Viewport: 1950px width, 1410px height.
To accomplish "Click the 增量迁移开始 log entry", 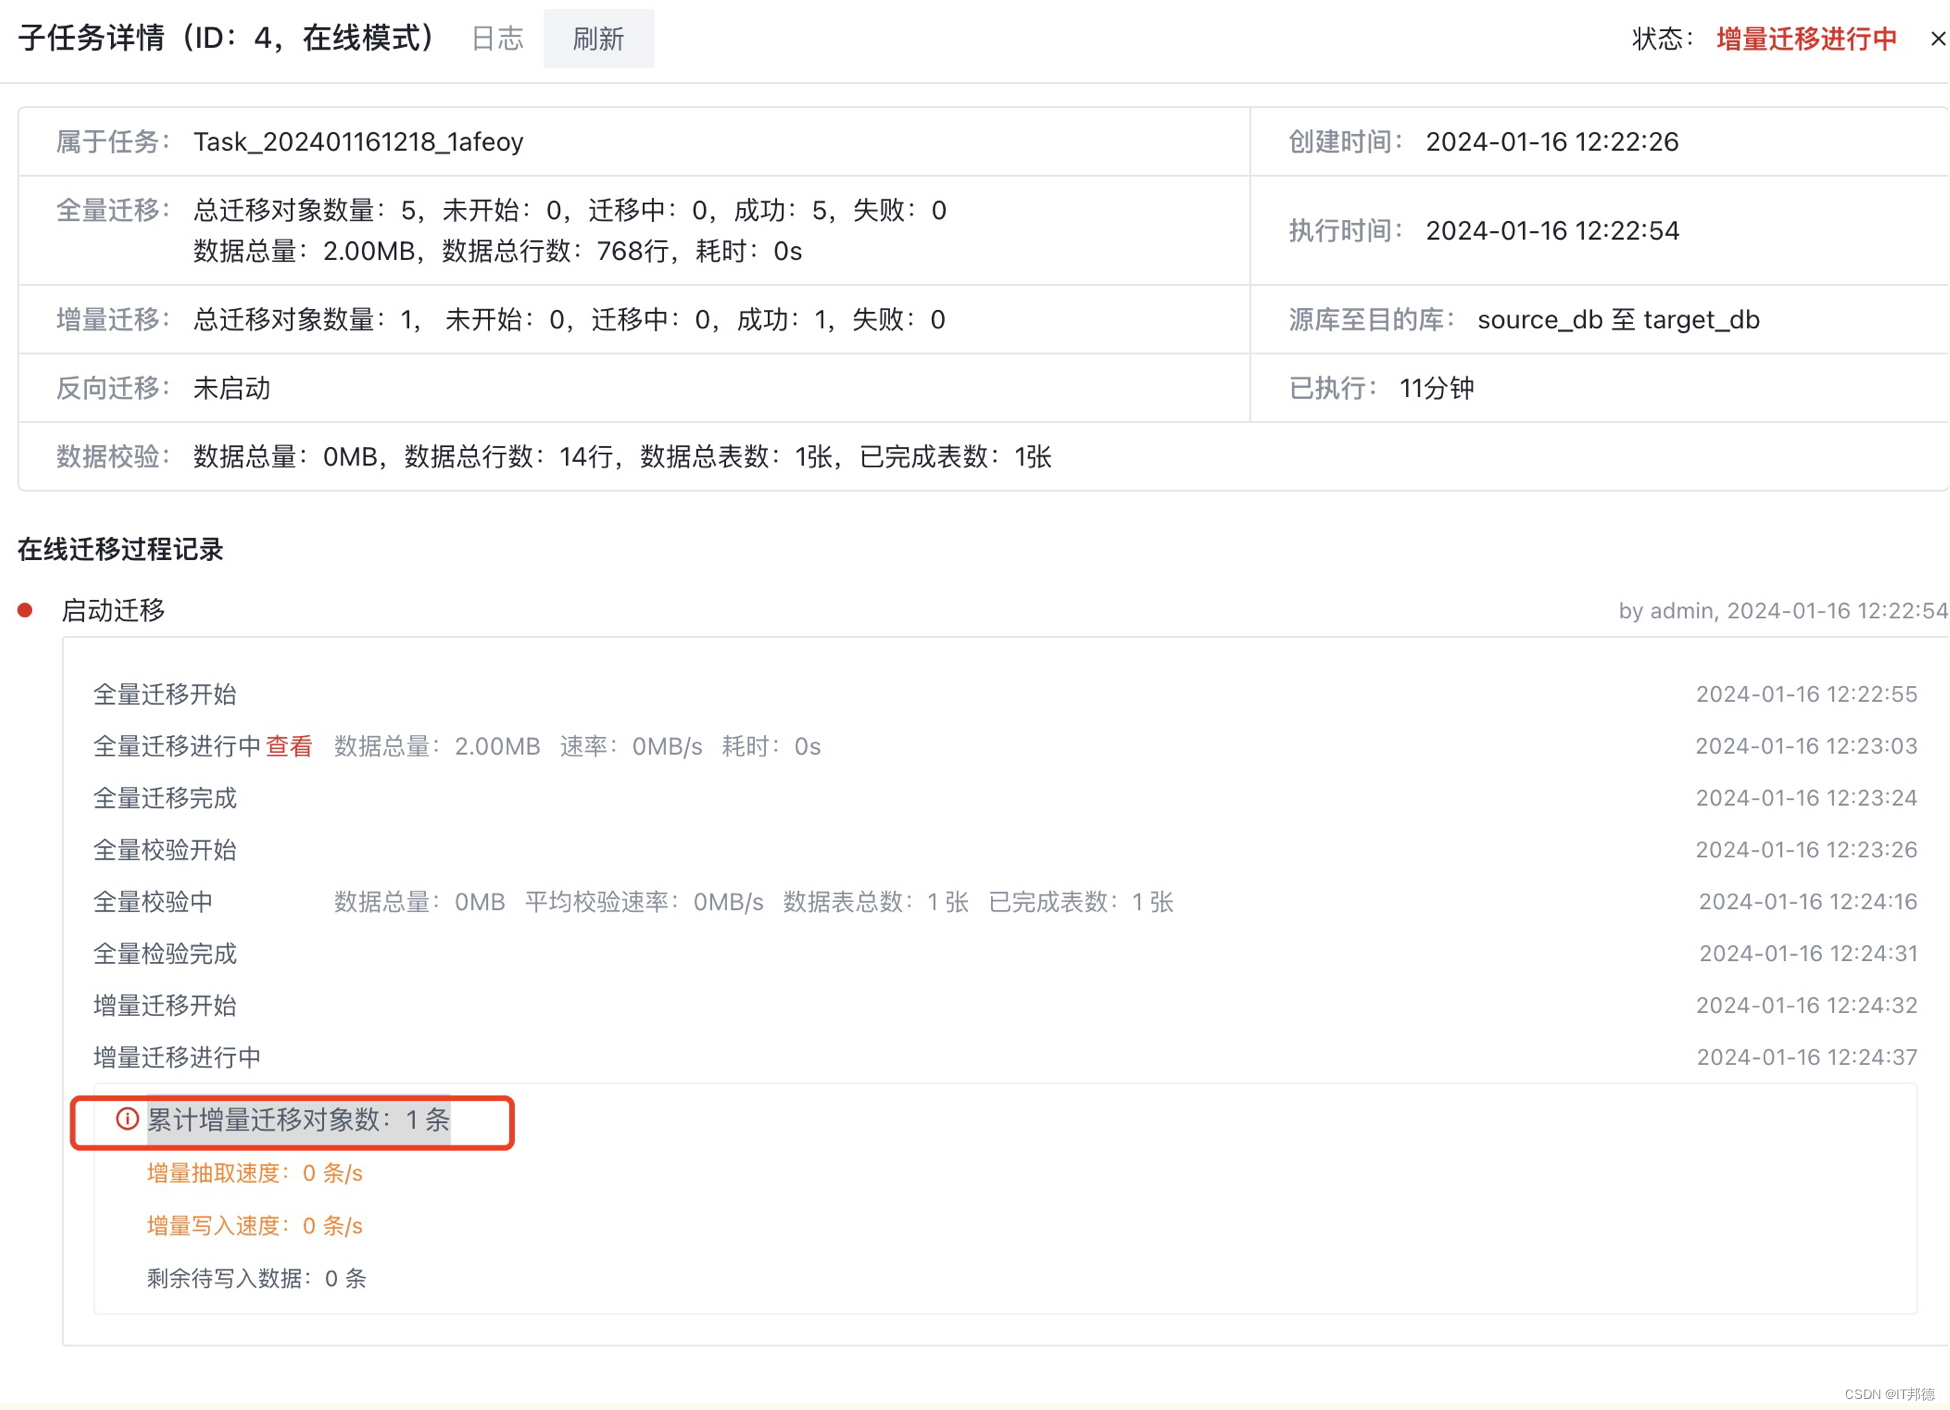I will click(165, 1005).
